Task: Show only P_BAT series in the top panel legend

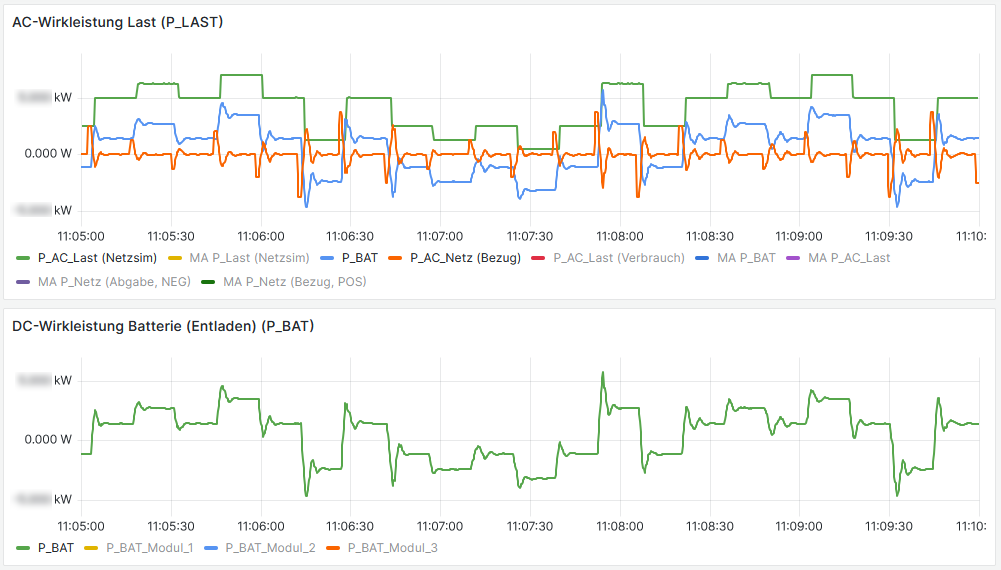Action: point(359,258)
